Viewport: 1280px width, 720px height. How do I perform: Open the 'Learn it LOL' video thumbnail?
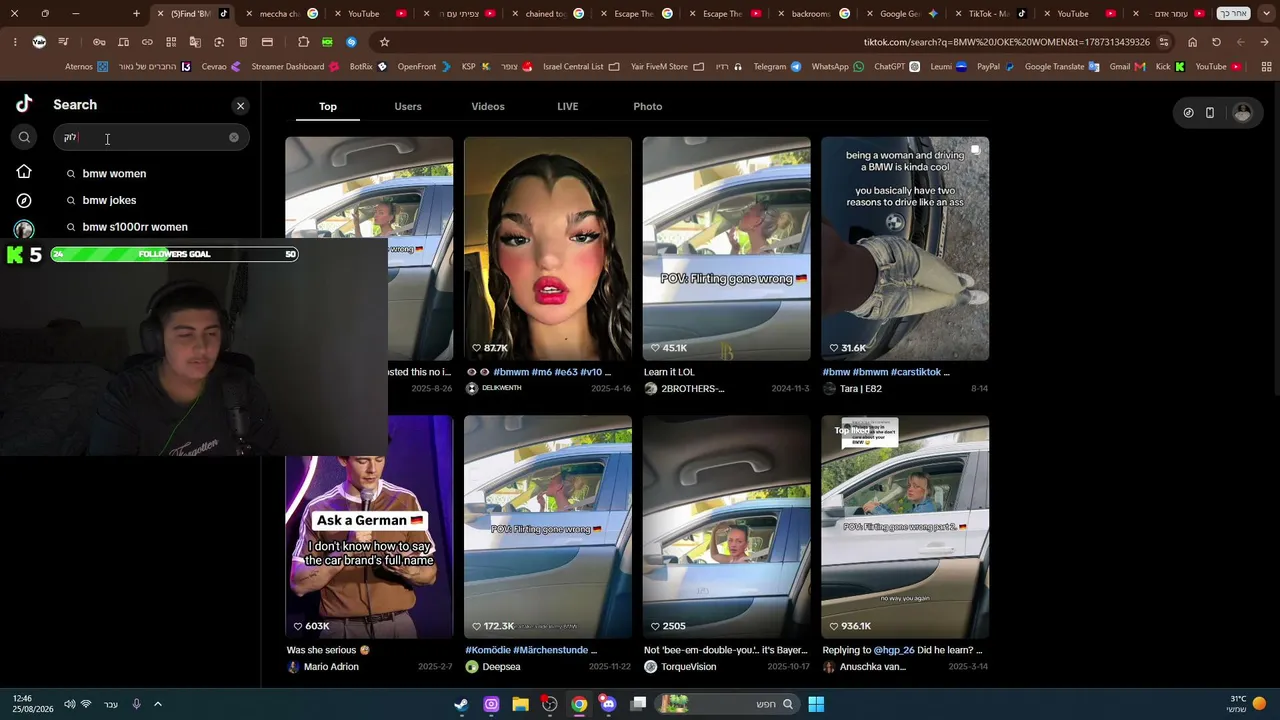[x=727, y=248]
